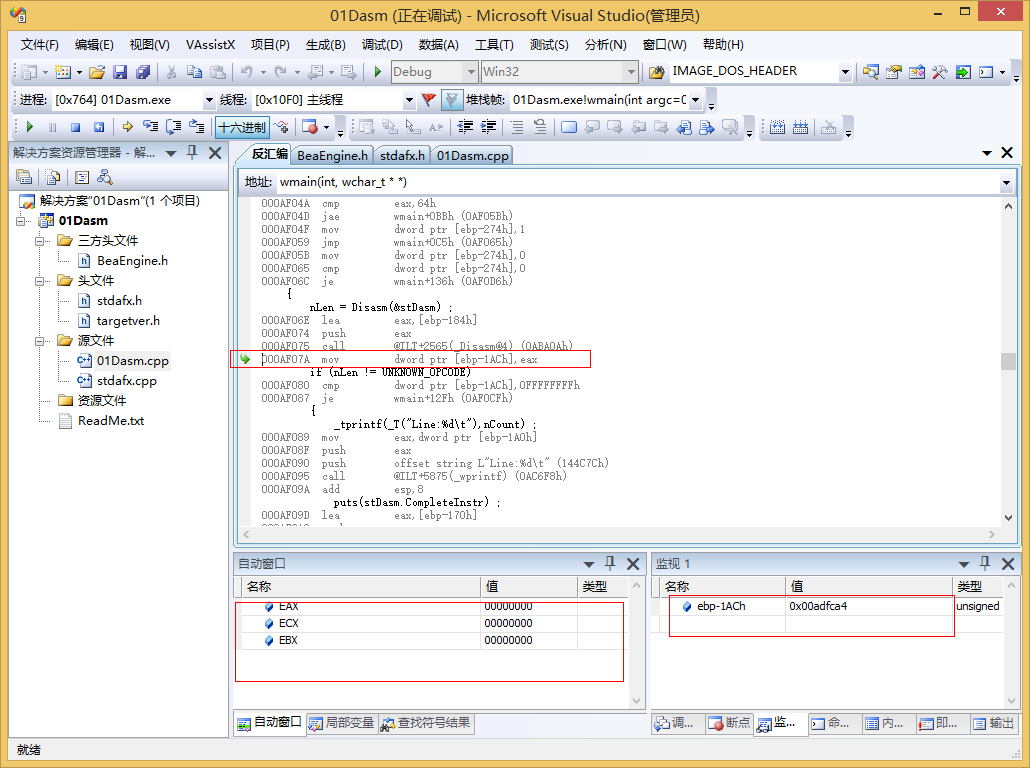Image resolution: width=1030 pixels, height=768 pixels.
Task: Step Over using the debug toolbar
Action: click(174, 127)
